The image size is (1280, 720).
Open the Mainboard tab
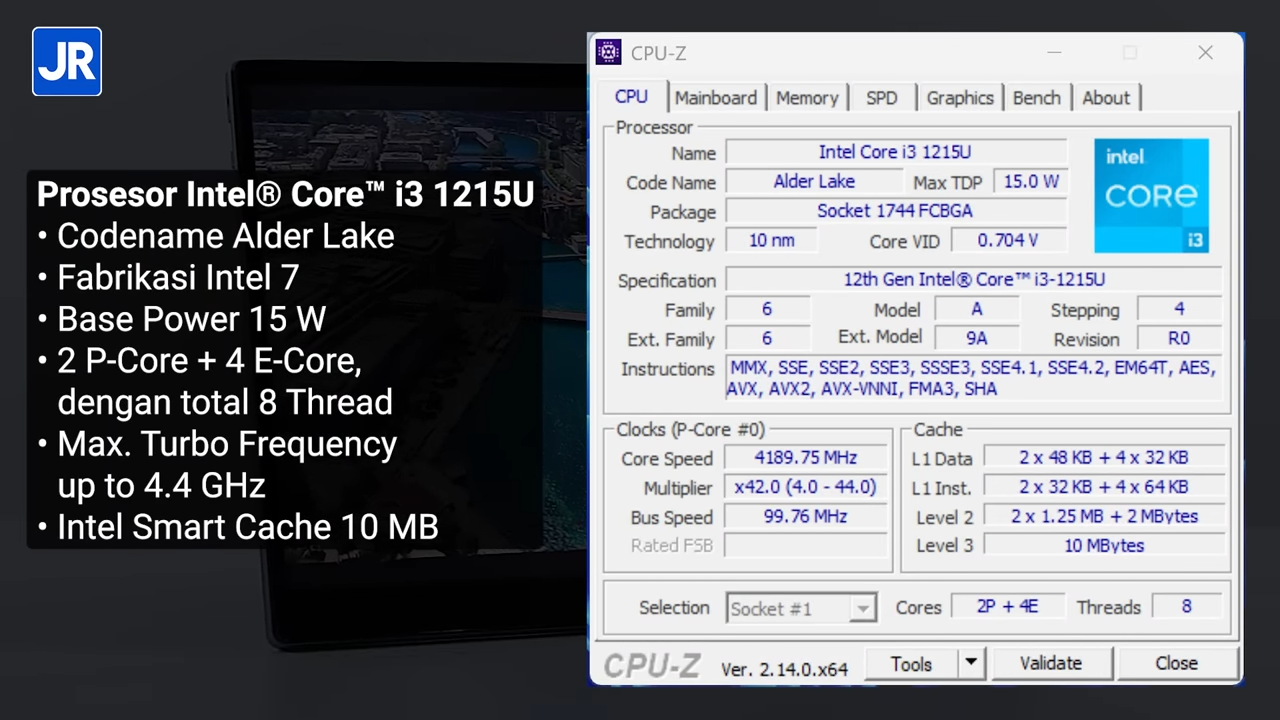click(716, 98)
